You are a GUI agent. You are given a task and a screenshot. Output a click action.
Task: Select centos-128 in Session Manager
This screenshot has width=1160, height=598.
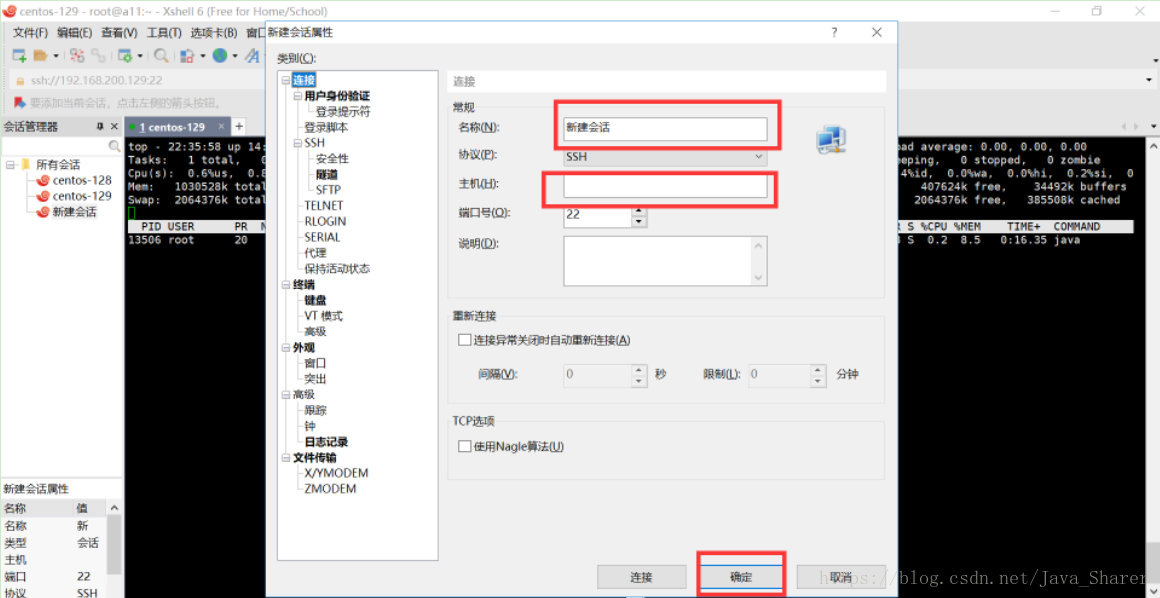[x=82, y=180]
